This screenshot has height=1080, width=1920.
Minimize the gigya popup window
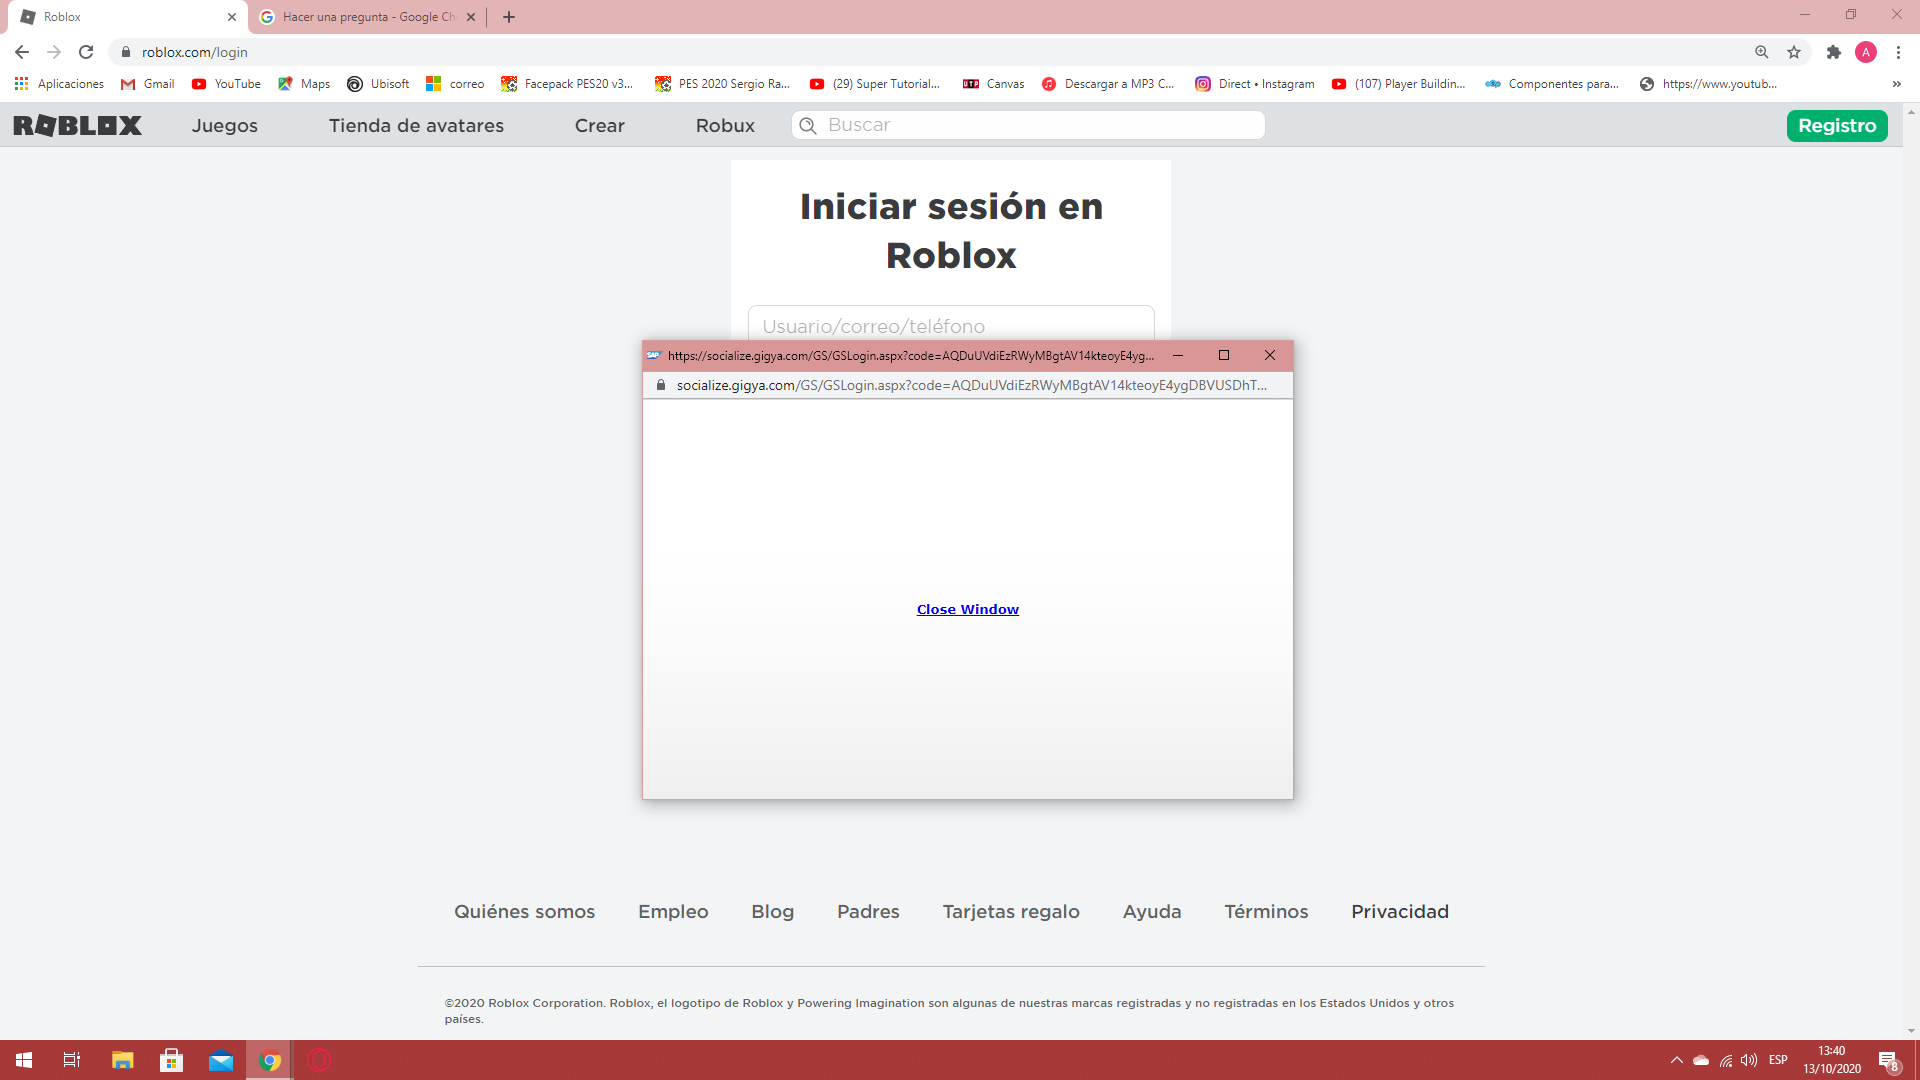tap(1178, 355)
